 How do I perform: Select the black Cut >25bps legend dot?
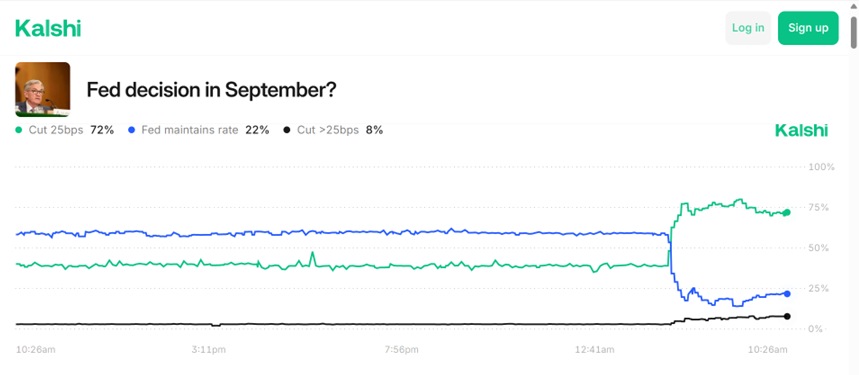287,130
